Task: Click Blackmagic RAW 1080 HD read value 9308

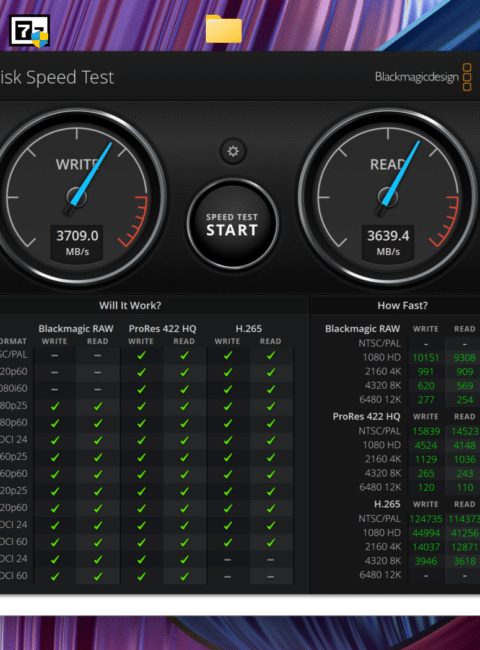Action: pyautogui.click(x=464, y=358)
